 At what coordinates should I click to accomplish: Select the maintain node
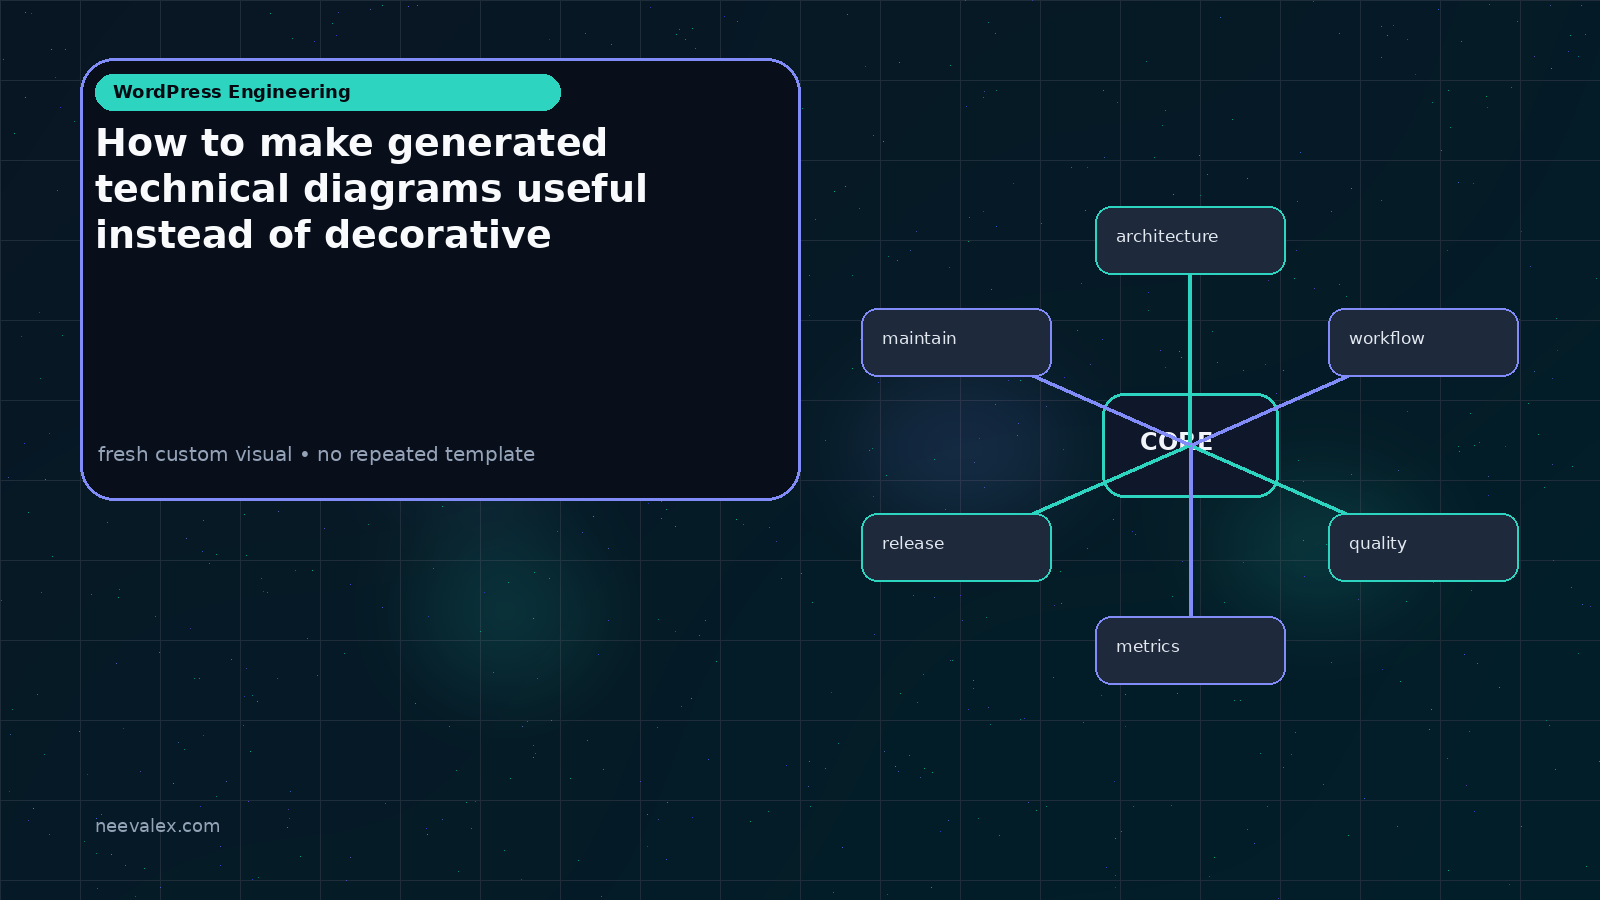[956, 342]
